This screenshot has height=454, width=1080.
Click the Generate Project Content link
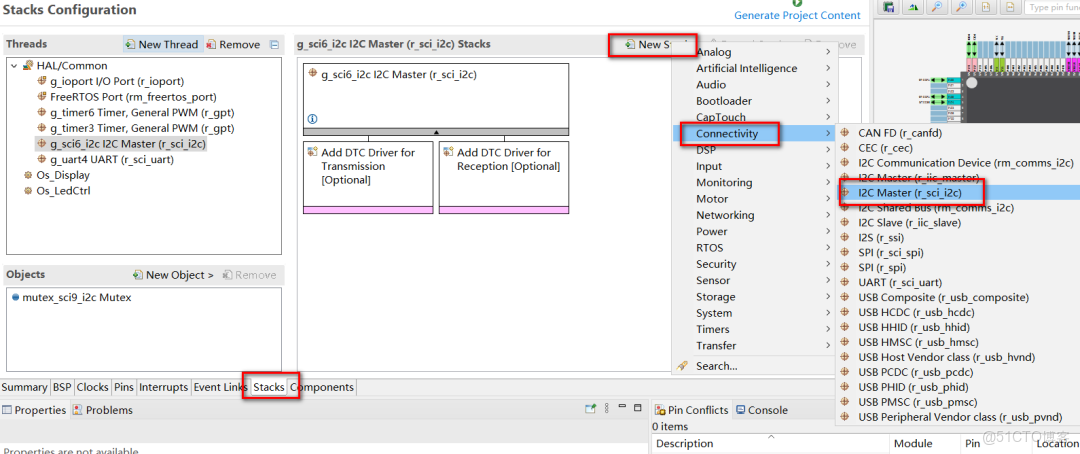[797, 15]
